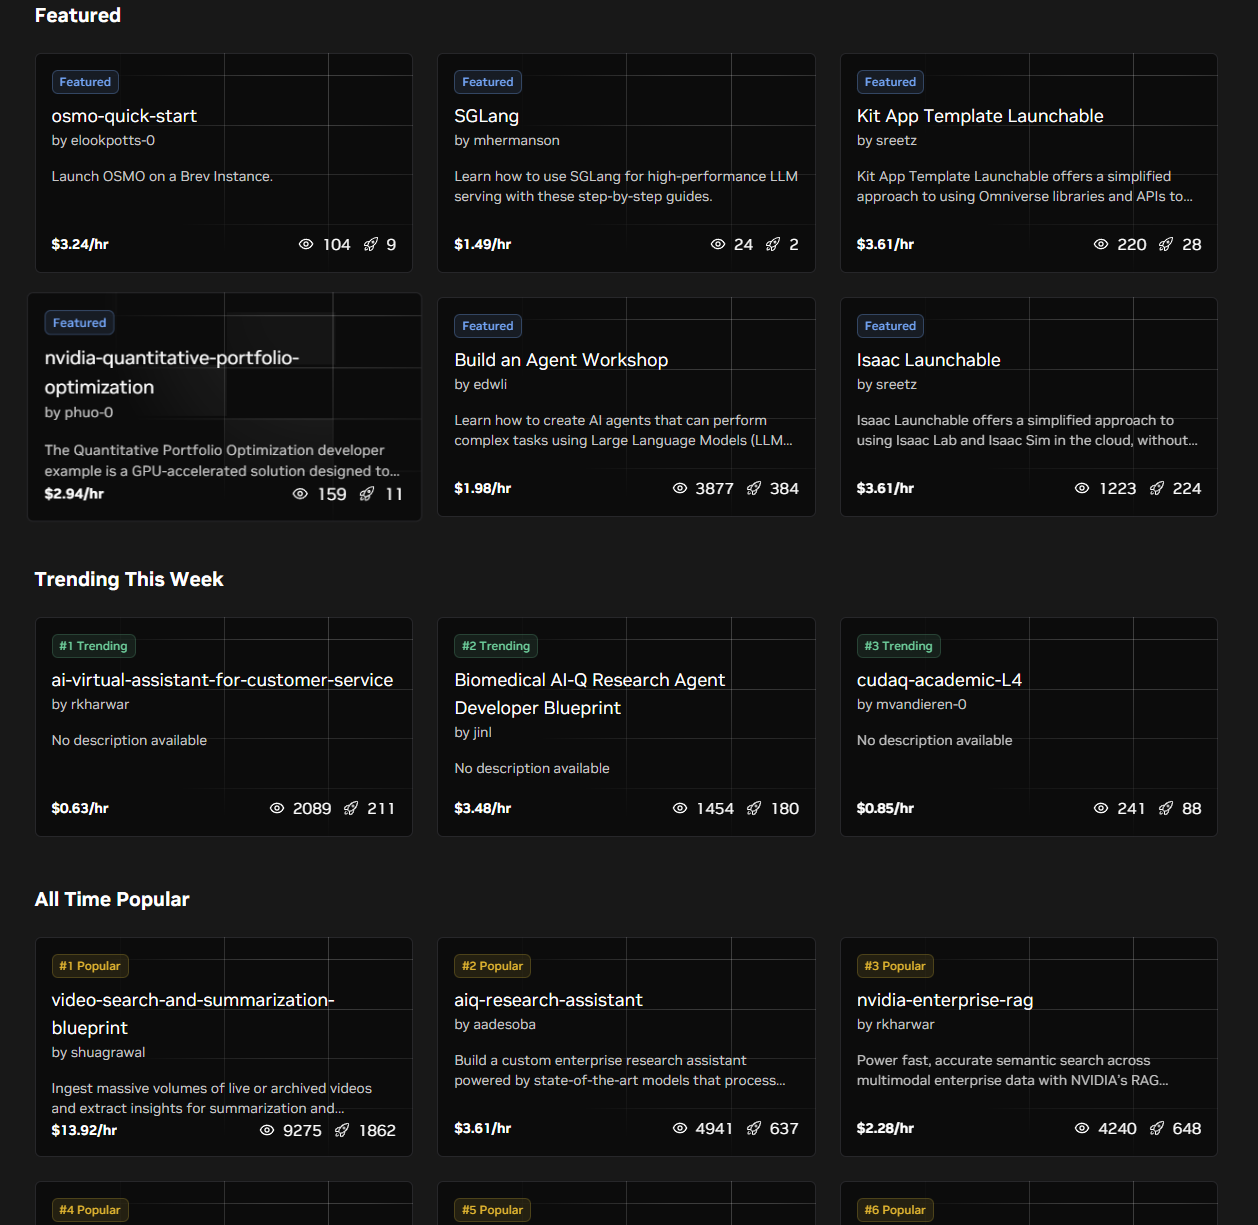Click the eye icon on Biomedical AI-Q Research Agent card
This screenshot has width=1258, height=1225.
680,808
